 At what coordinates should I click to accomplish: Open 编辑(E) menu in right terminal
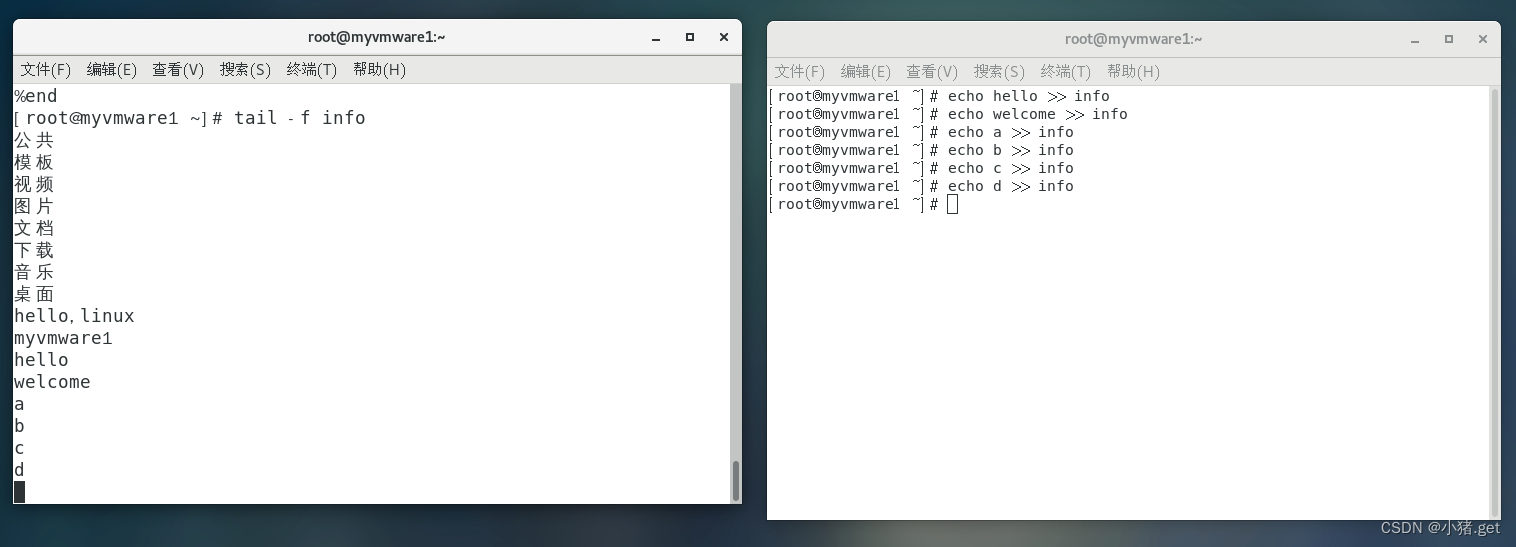click(866, 71)
